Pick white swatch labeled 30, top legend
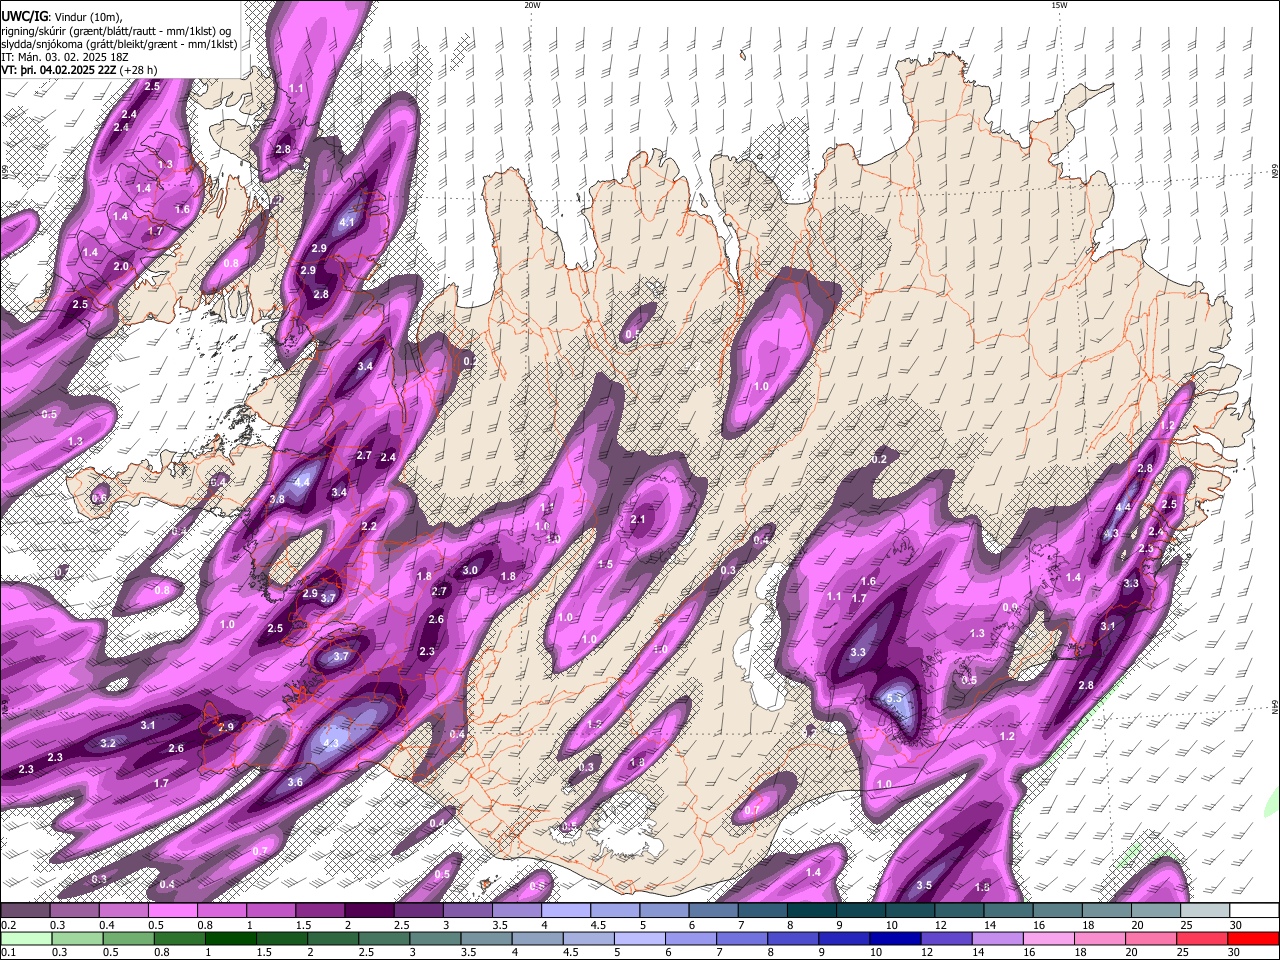The width and height of the screenshot is (1280, 960). click(1254, 910)
